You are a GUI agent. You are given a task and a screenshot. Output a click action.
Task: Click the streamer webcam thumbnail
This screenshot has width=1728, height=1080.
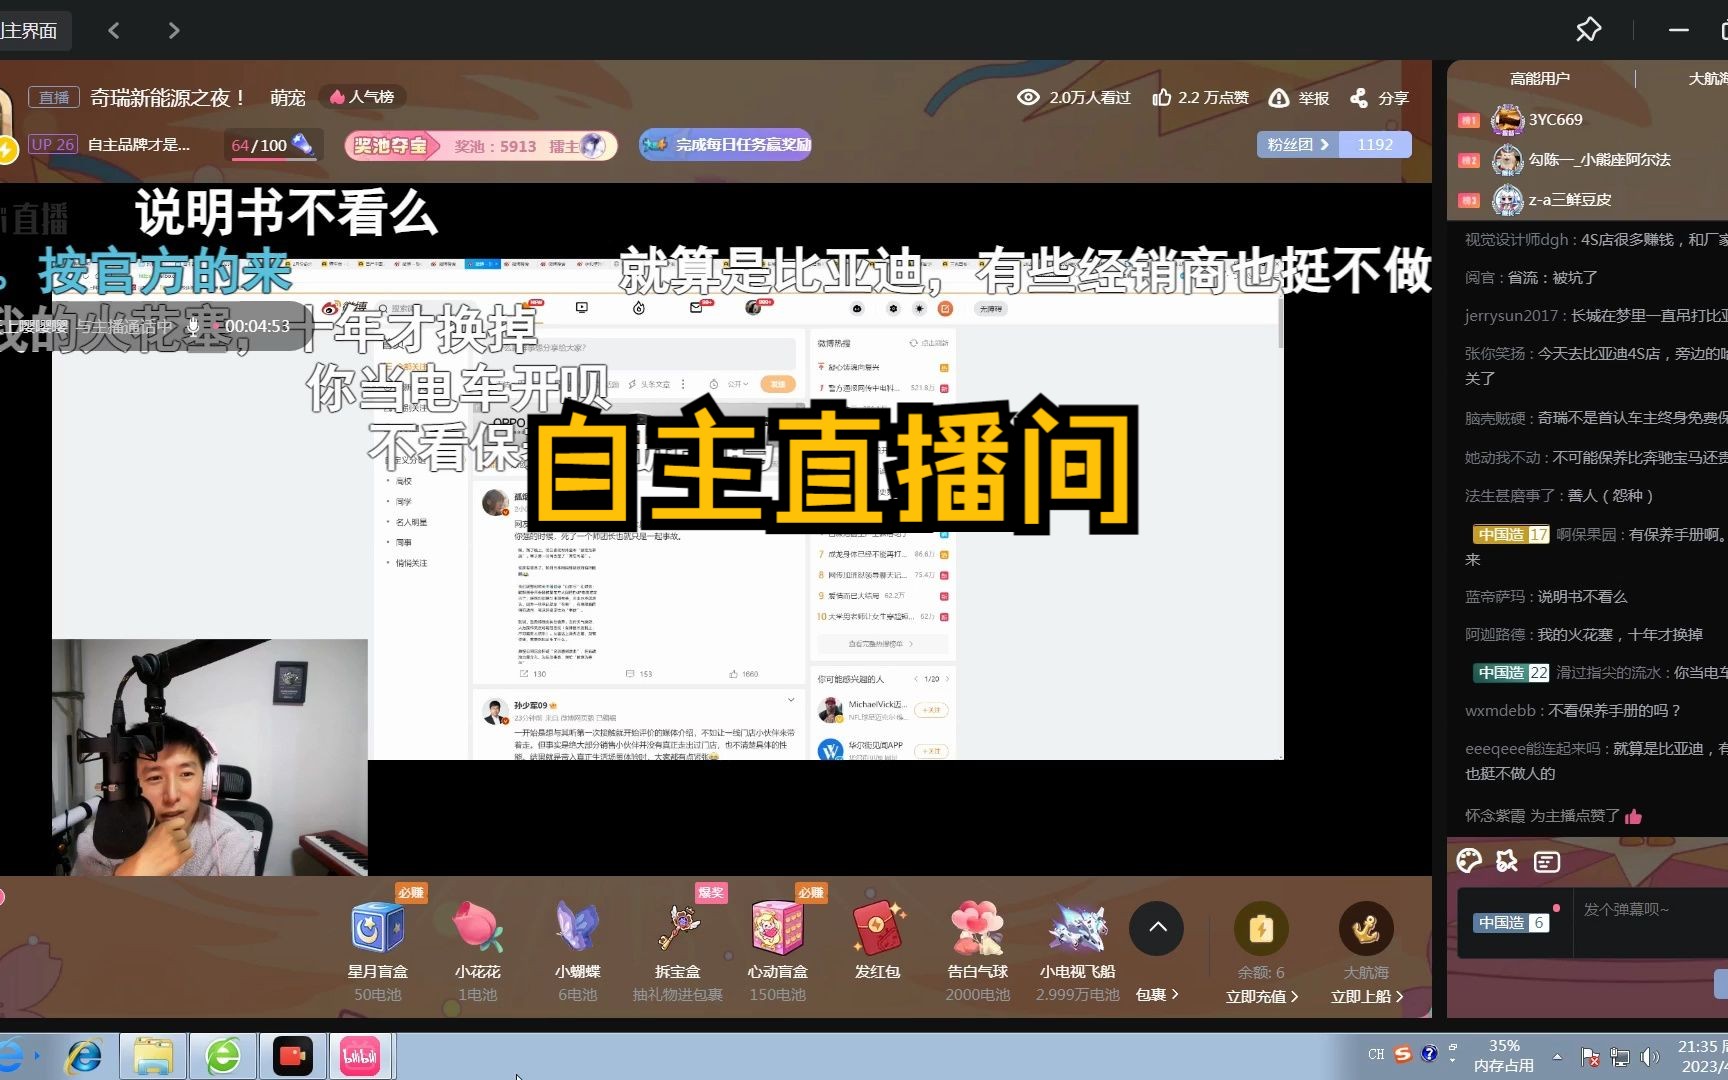point(210,758)
